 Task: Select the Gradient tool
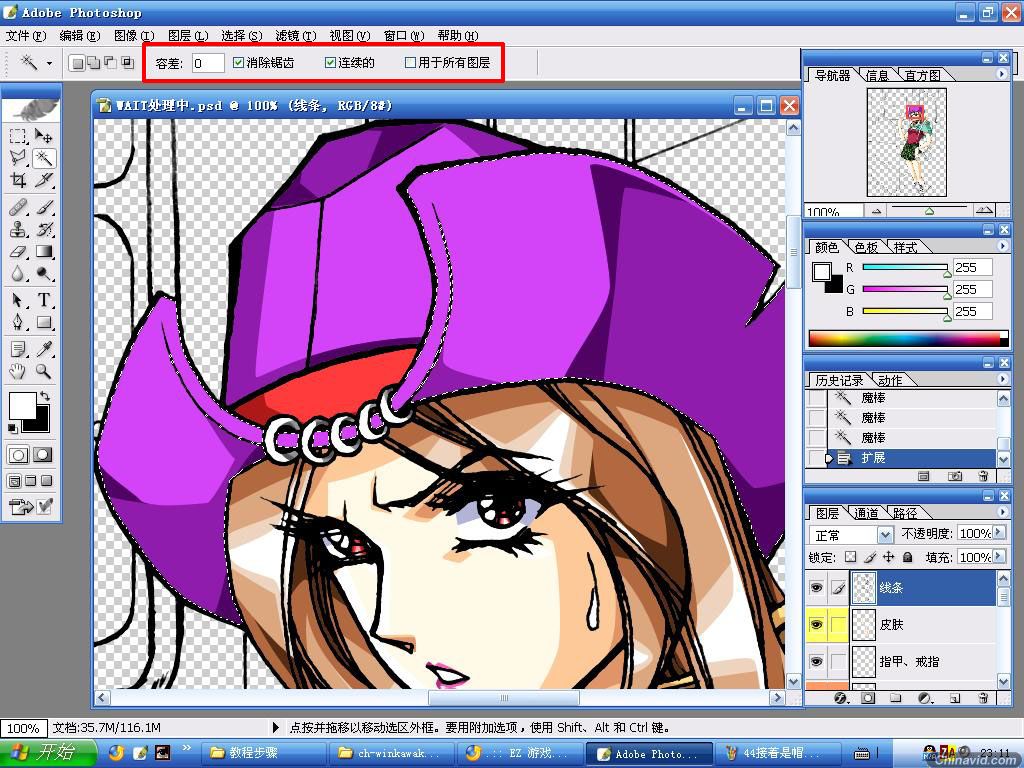44,251
